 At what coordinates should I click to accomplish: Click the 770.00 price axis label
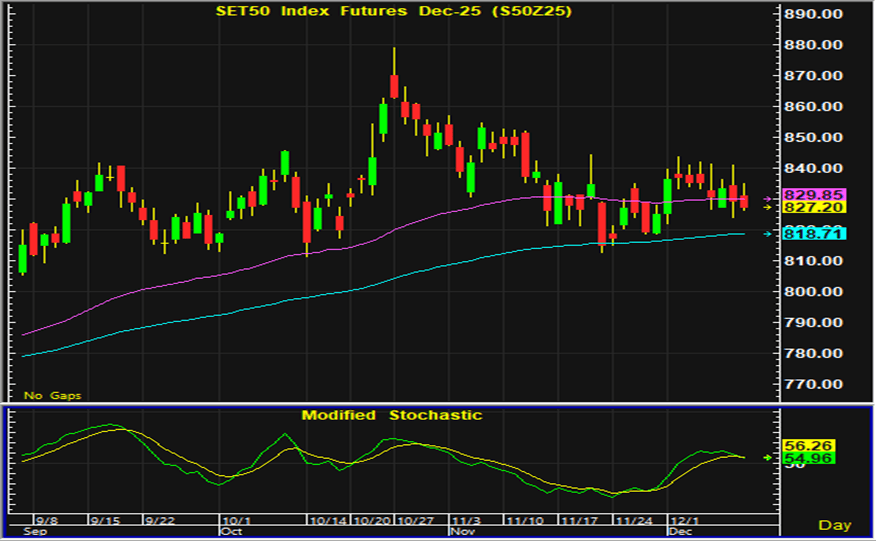[x=814, y=385]
